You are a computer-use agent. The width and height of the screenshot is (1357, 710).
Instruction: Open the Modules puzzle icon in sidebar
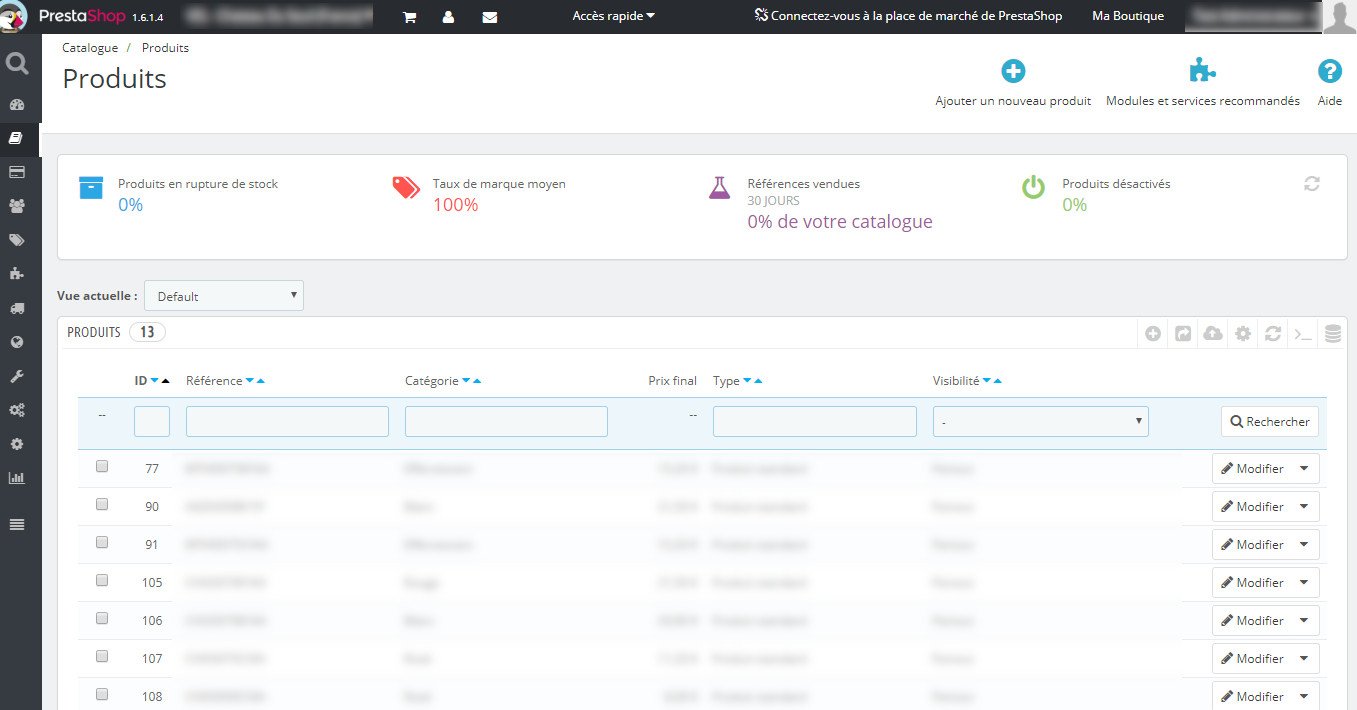[x=16, y=274]
